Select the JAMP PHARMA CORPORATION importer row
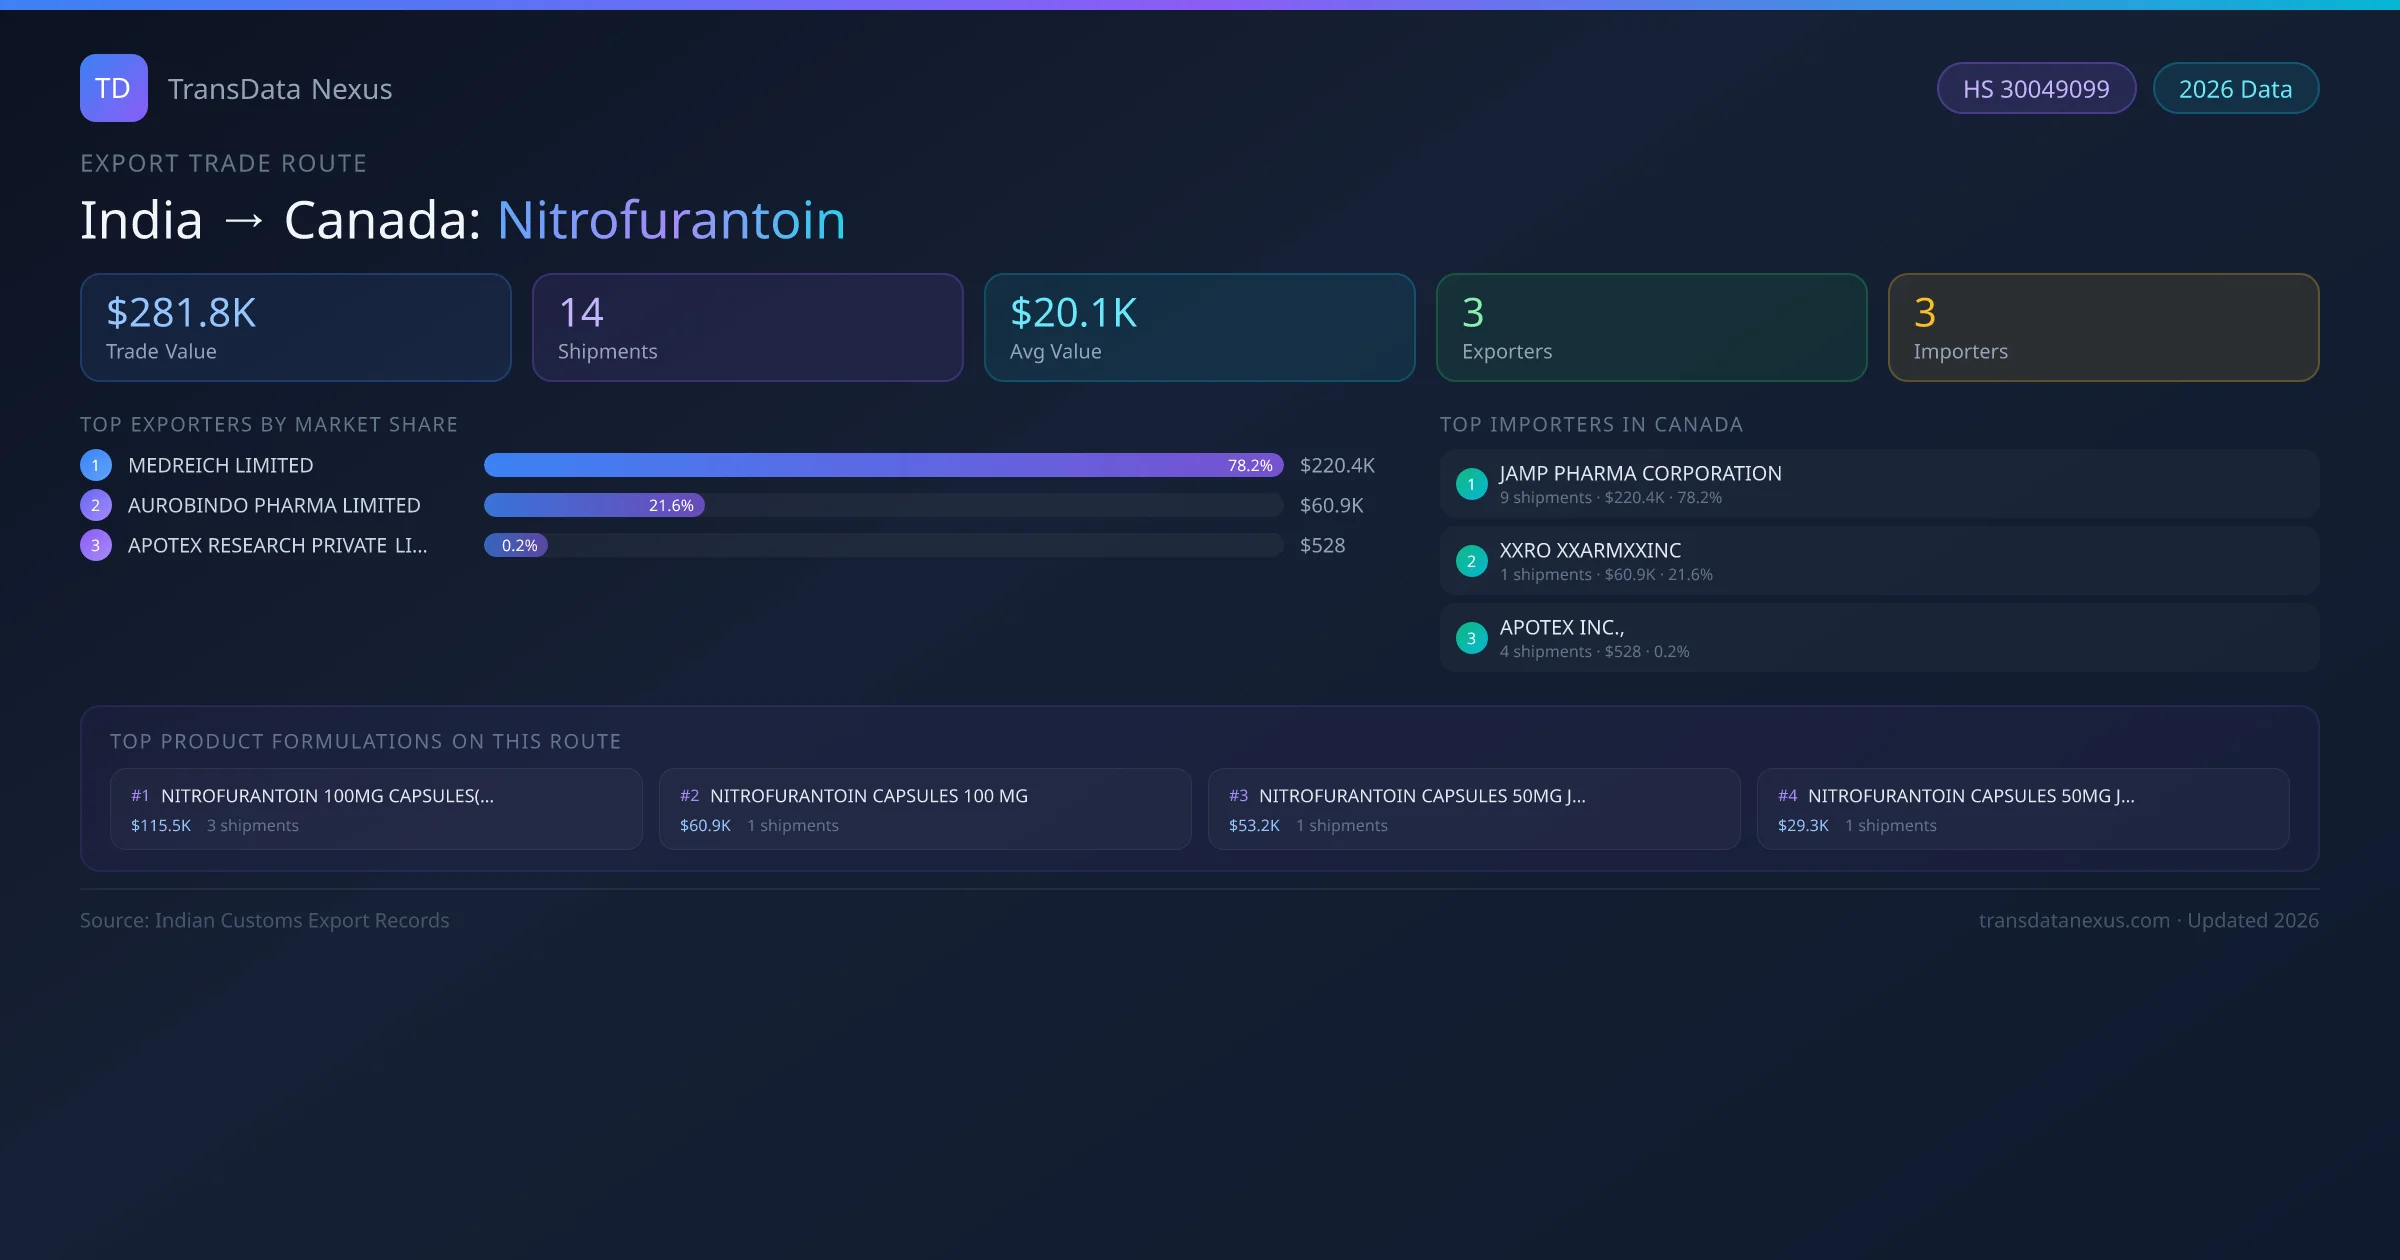 click(x=1879, y=484)
